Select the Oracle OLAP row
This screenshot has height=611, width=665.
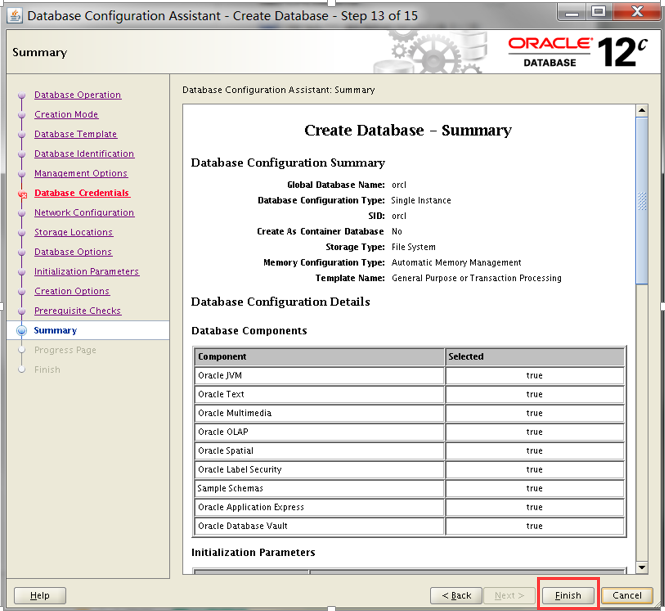tap(409, 432)
